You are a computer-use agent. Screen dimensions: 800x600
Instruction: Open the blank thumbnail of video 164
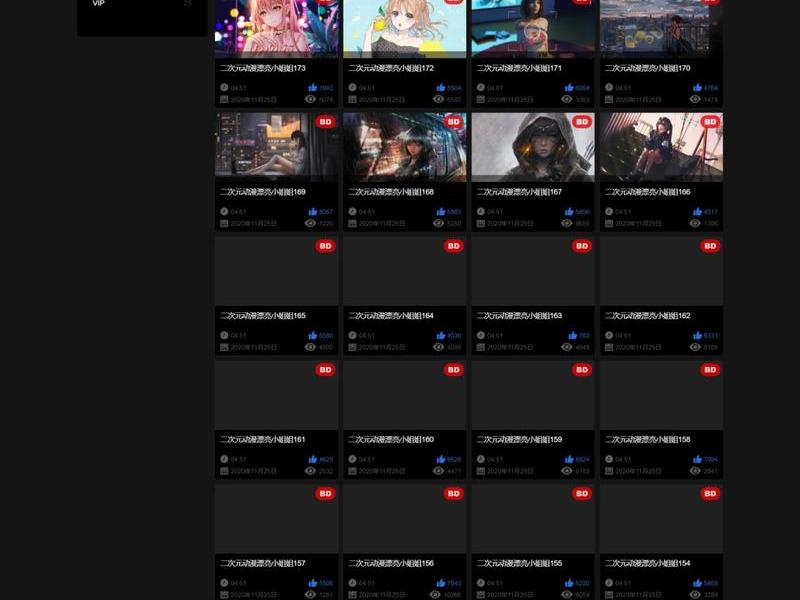tap(405, 271)
